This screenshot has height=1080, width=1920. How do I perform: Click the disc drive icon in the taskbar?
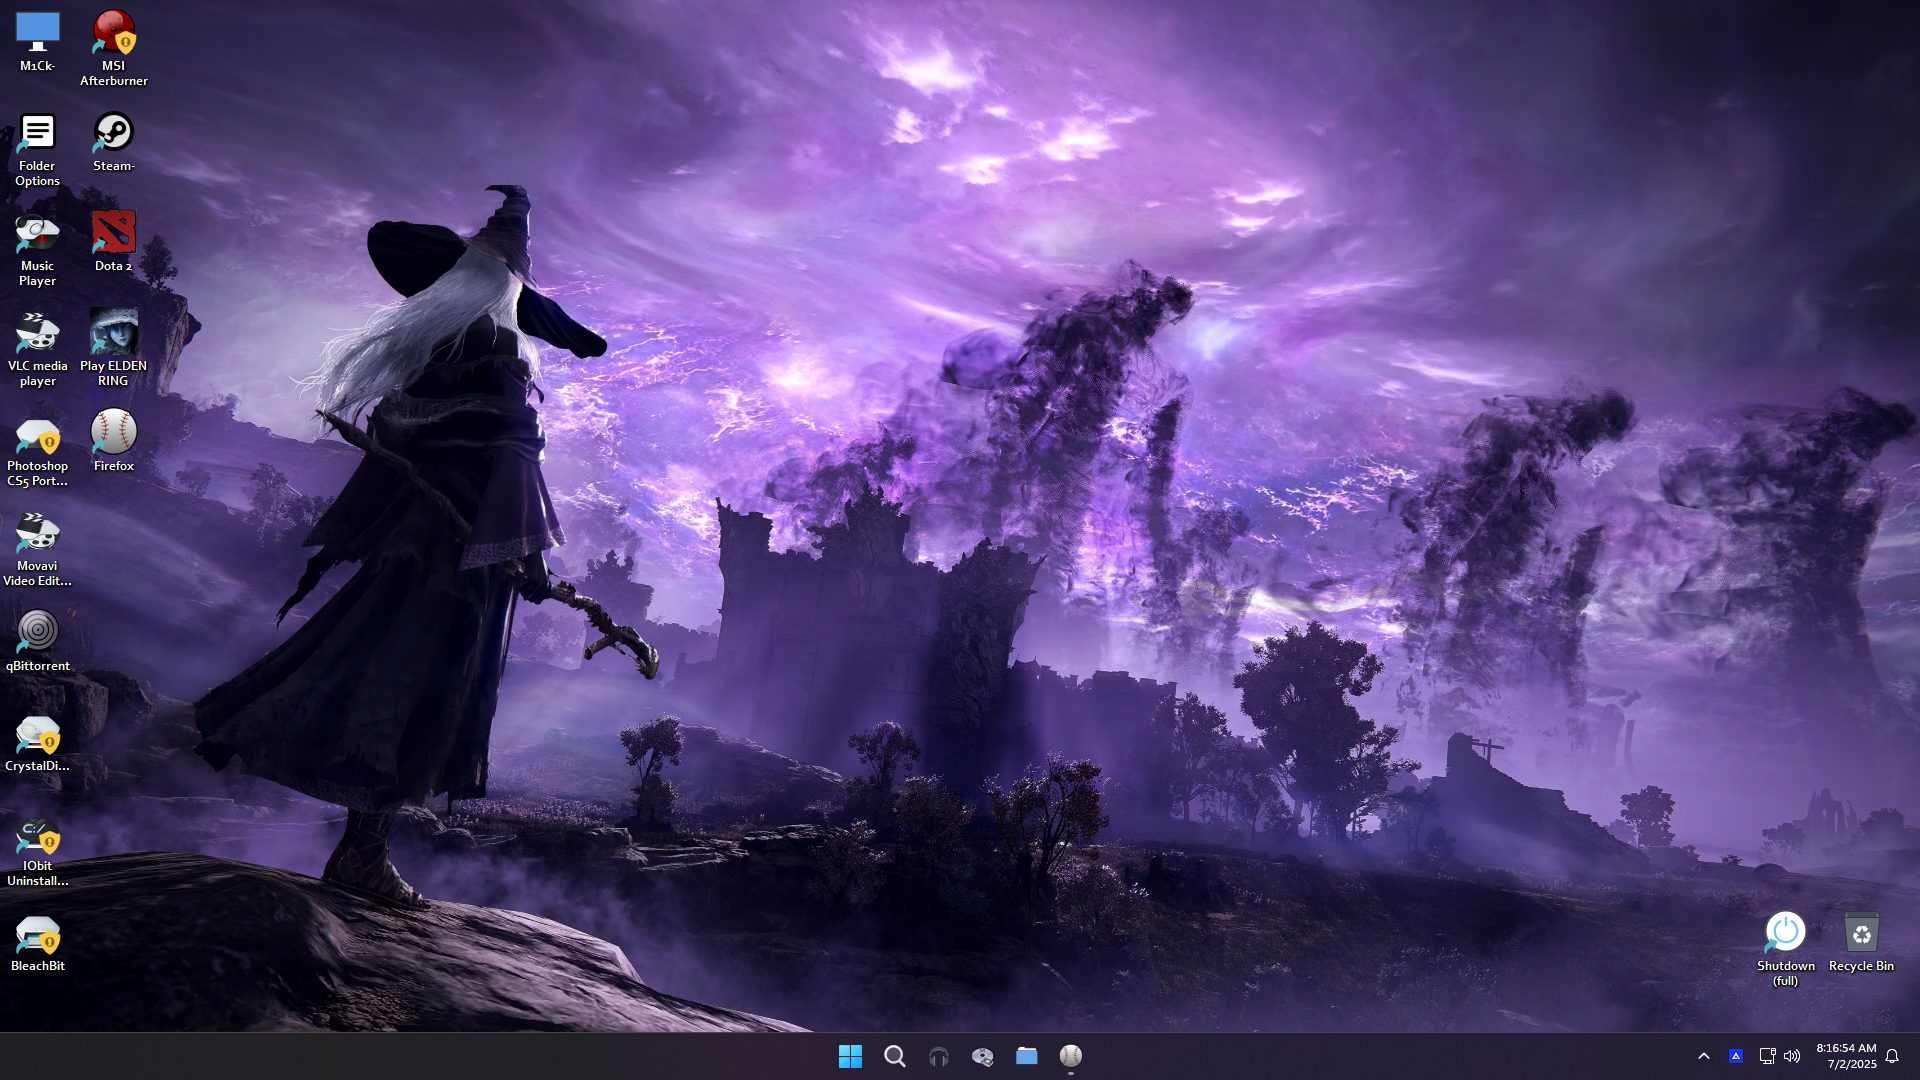click(982, 1056)
